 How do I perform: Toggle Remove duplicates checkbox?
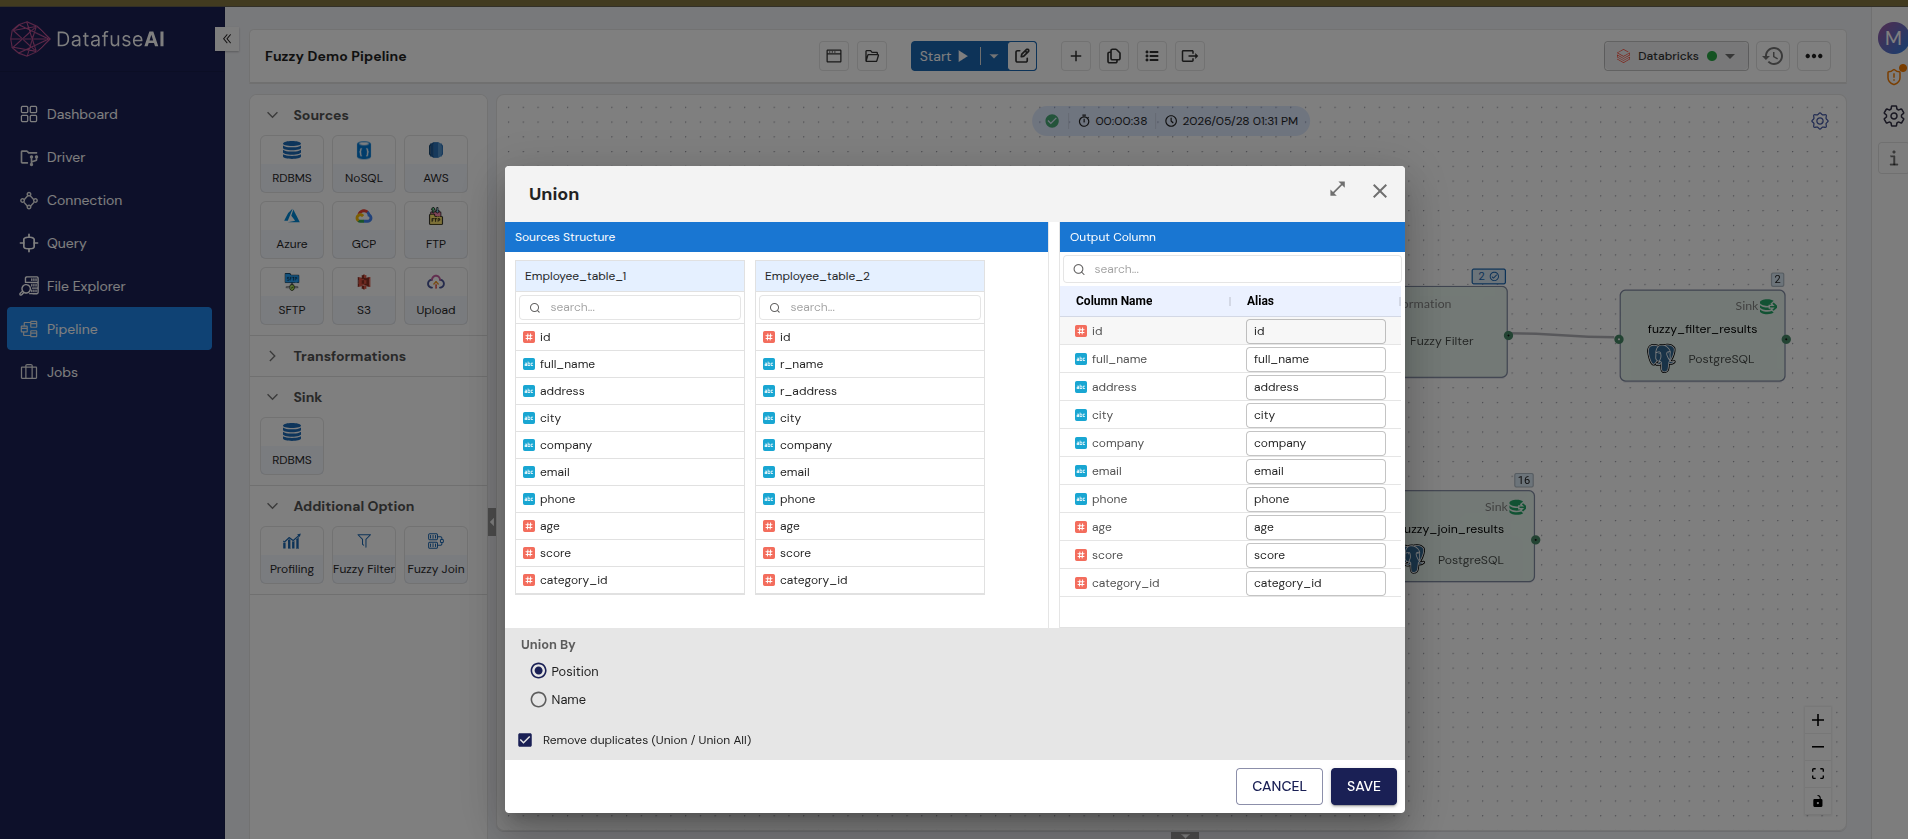525,740
